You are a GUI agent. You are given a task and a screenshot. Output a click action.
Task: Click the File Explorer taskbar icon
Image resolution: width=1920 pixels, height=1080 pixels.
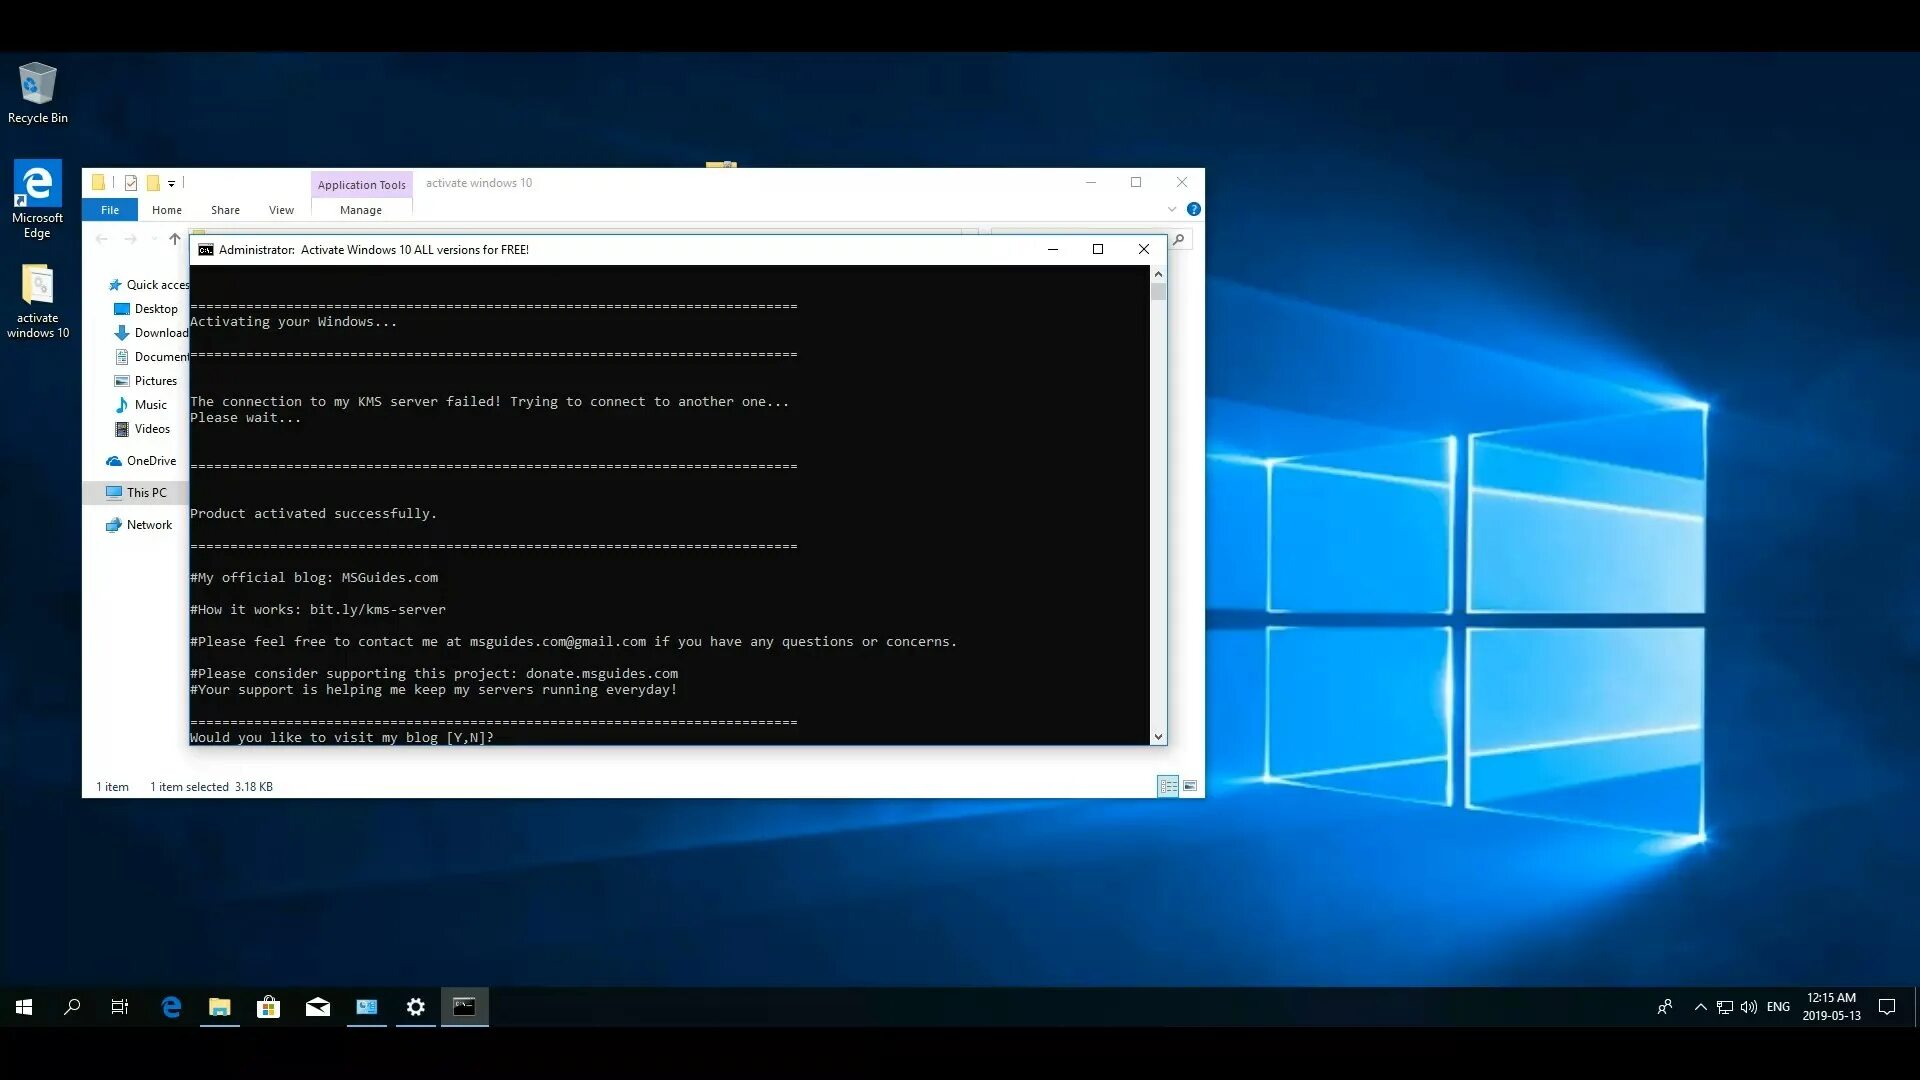219,1006
